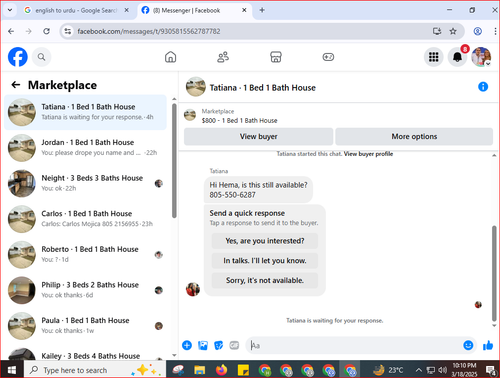500x378 pixels.
Task: Open conversation information blue i icon
Action: [483, 87]
